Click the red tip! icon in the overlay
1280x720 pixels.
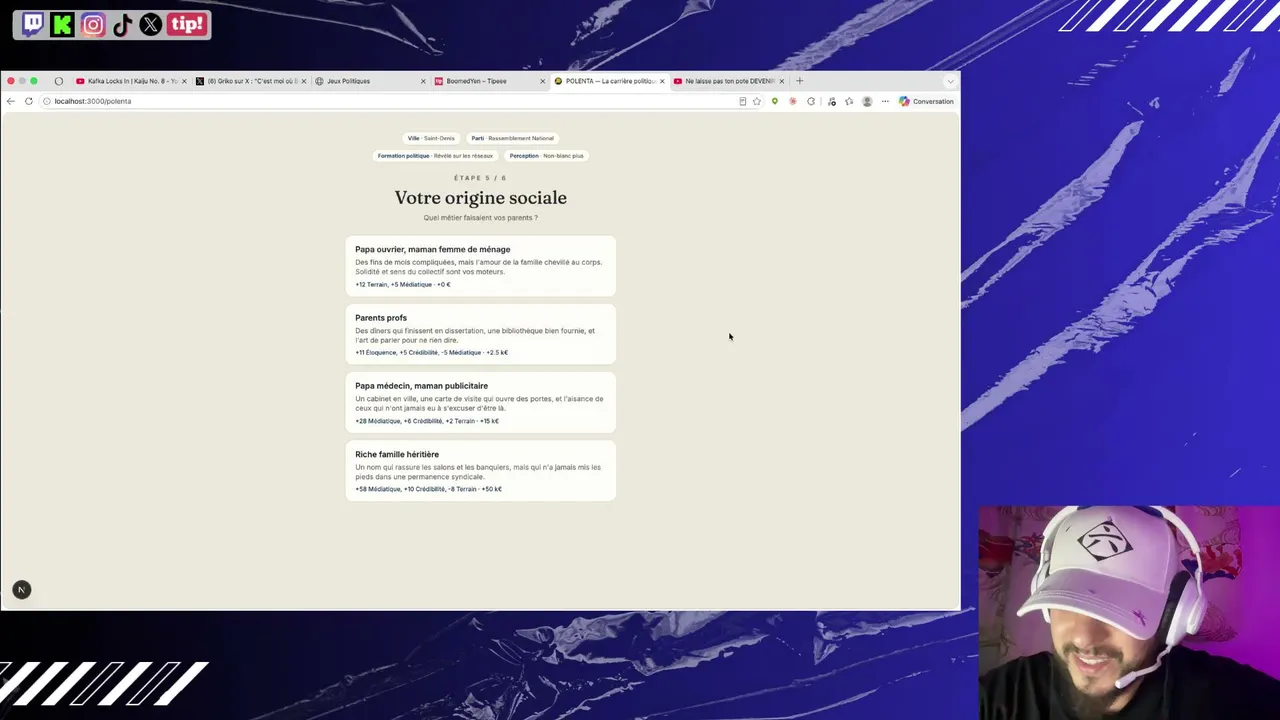187,25
